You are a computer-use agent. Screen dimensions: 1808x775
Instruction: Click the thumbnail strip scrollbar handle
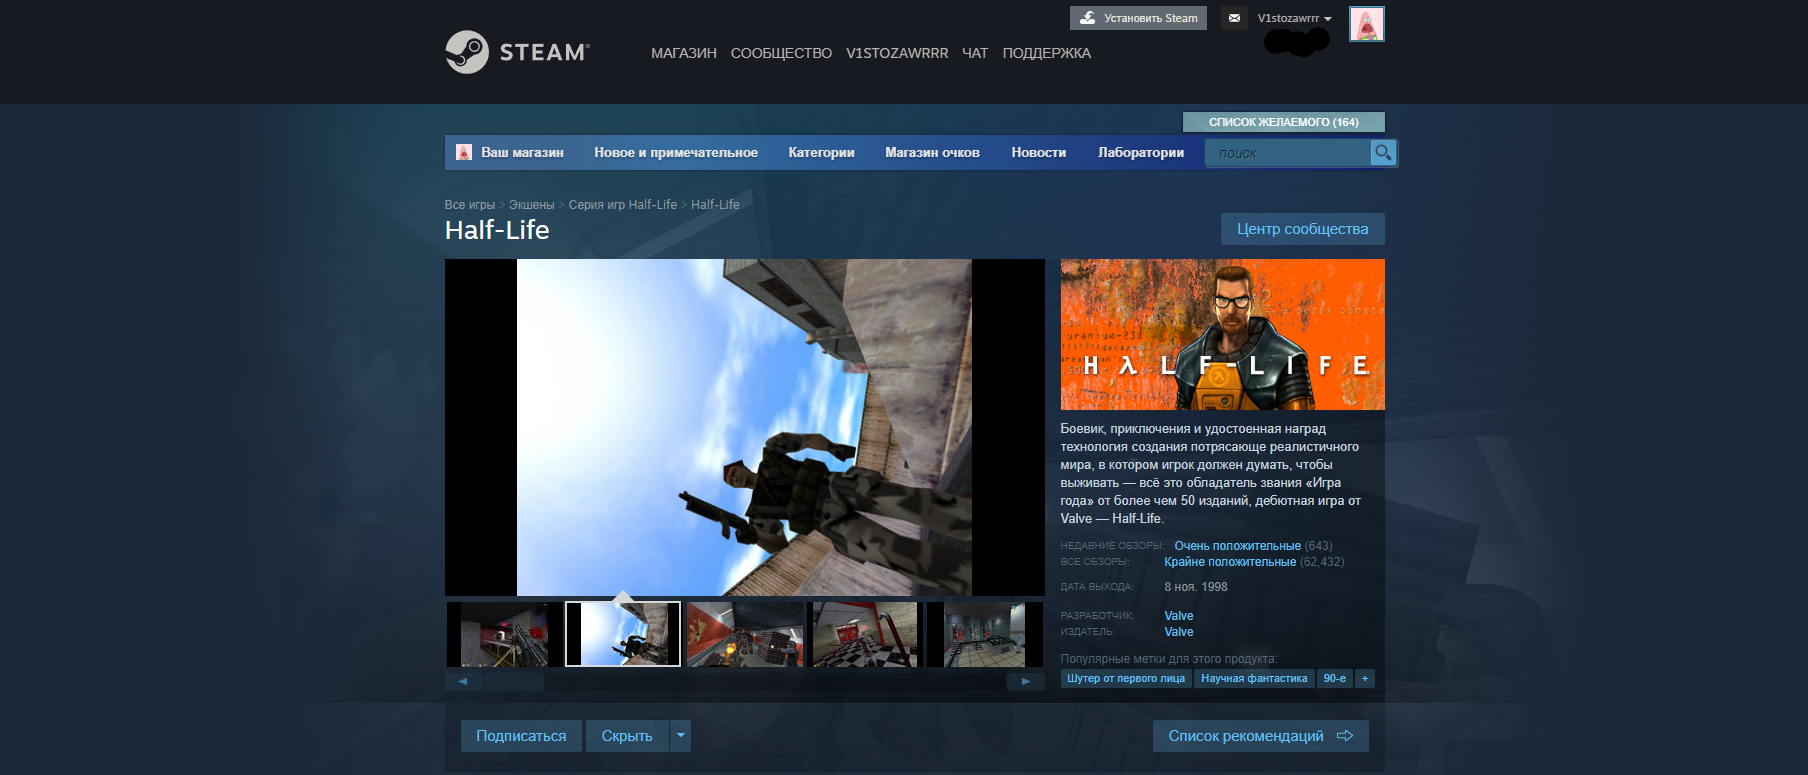pos(513,682)
